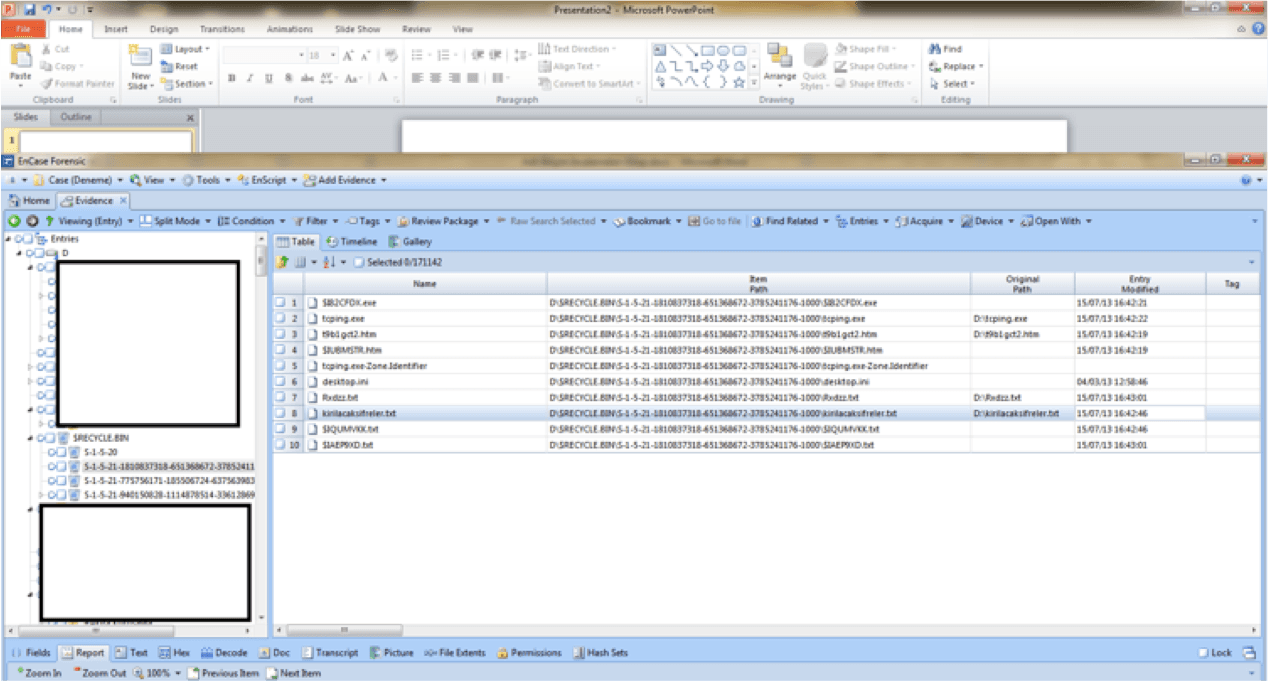The image size is (1268, 681).
Task: Switch to the Evidence tab
Action: tap(89, 200)
